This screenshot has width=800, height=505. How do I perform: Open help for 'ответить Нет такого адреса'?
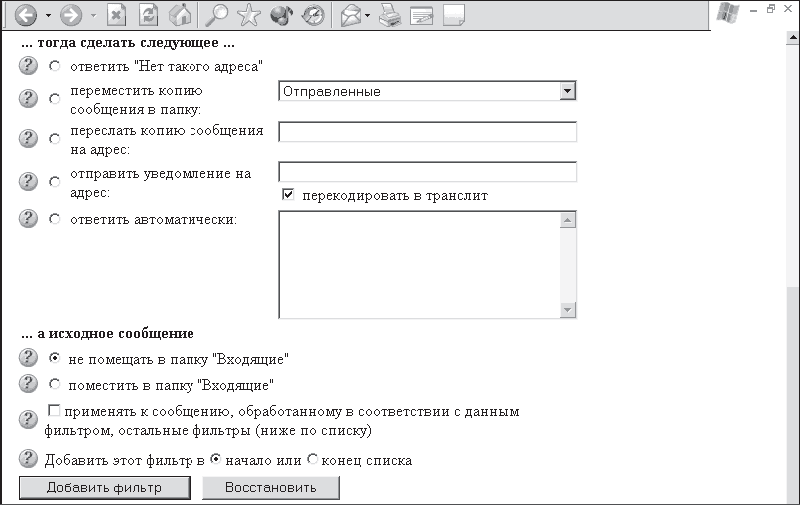point(28,66)
